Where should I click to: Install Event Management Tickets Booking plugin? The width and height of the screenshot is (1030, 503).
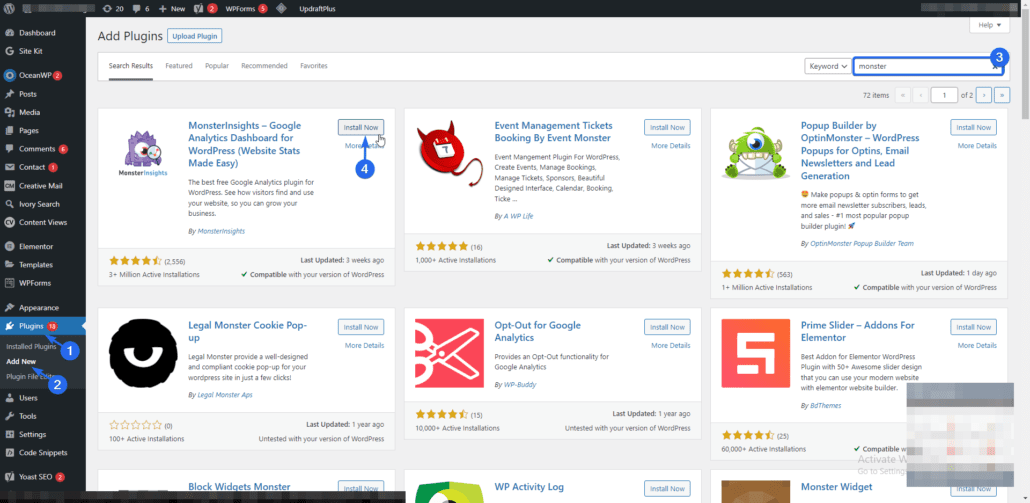667,127
